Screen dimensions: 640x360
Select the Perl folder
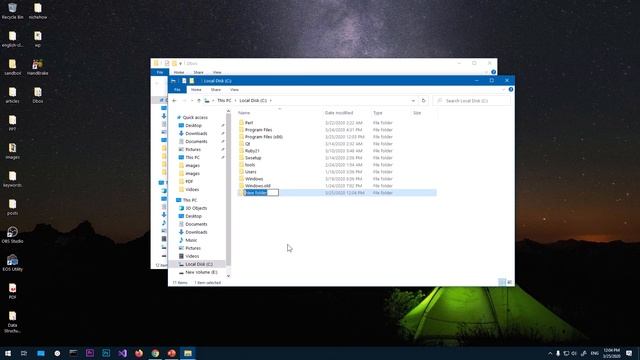point(249,123)
